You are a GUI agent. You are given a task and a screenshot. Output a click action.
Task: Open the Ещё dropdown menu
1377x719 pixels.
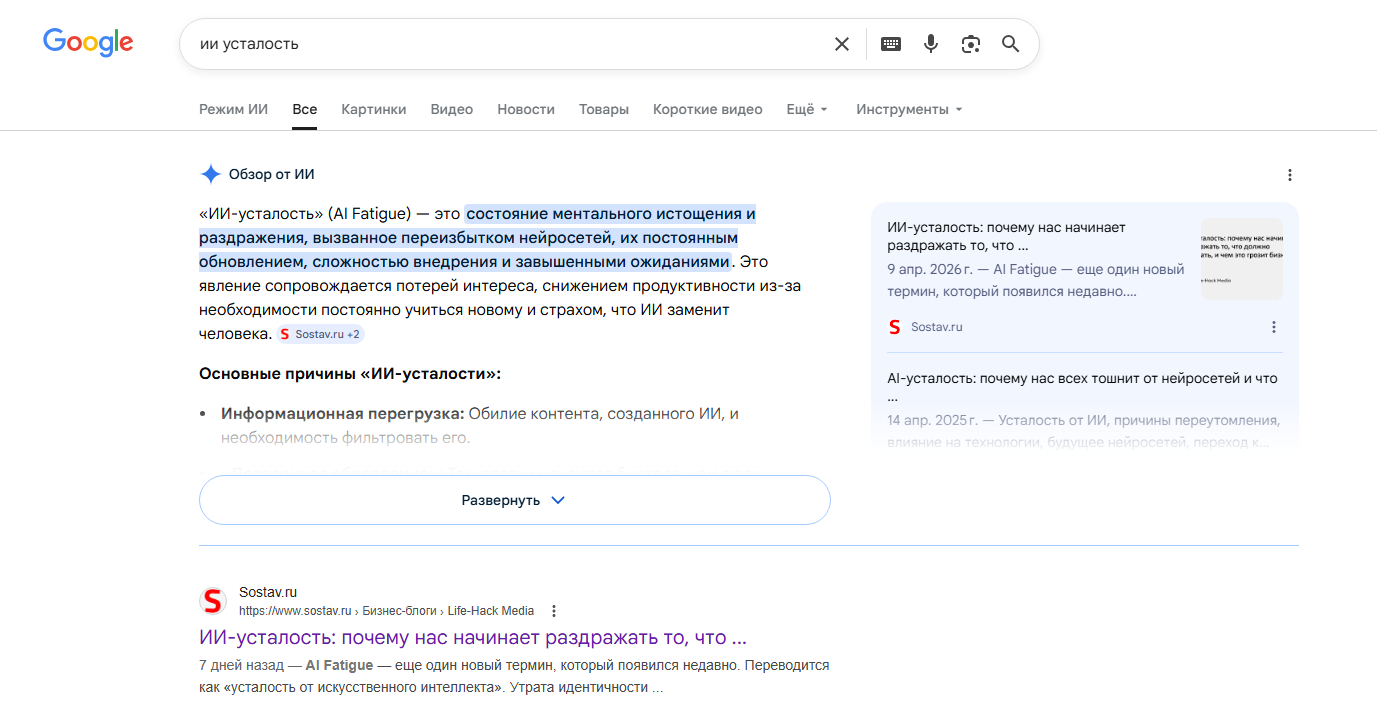pyautogui.click(x=806, y=109)
